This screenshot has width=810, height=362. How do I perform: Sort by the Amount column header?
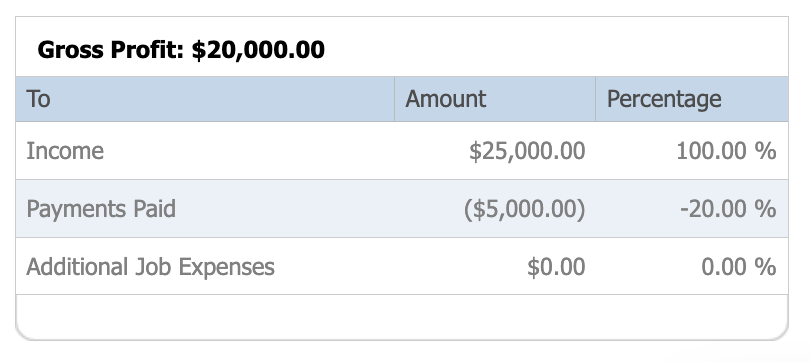(x=495, y=99)
